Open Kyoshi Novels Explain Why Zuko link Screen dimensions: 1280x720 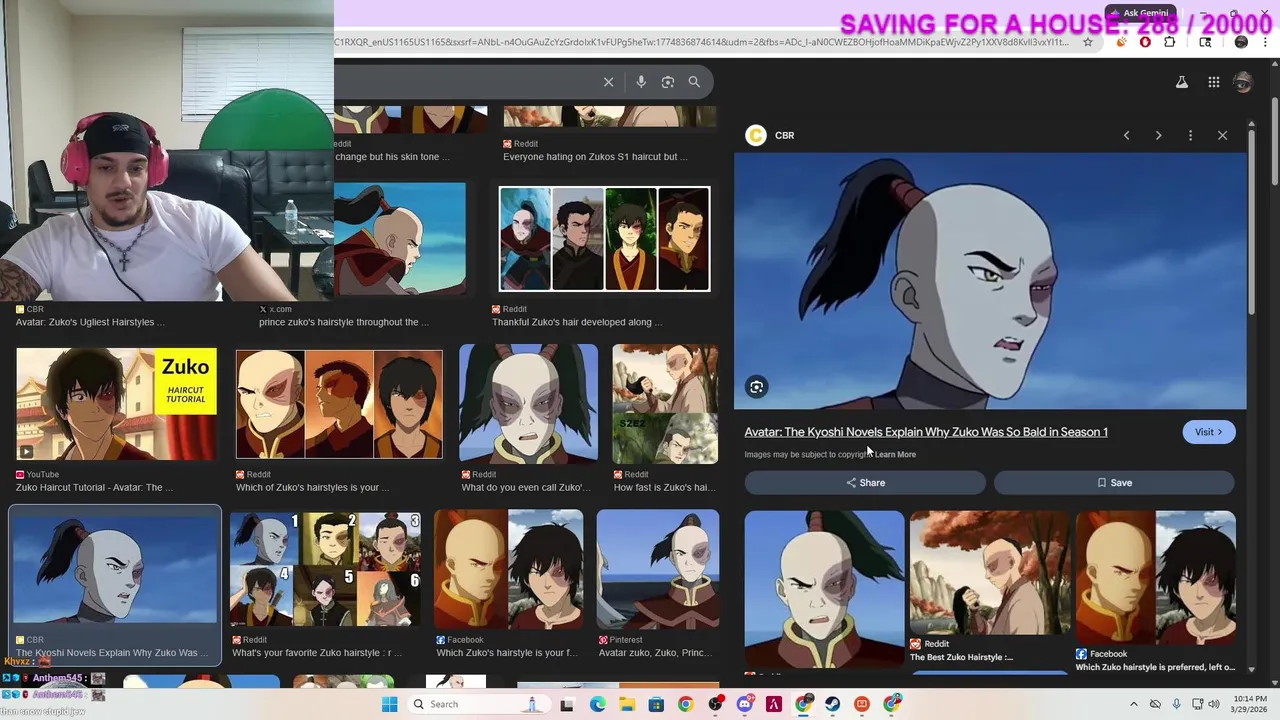click(x=926, y=432)
